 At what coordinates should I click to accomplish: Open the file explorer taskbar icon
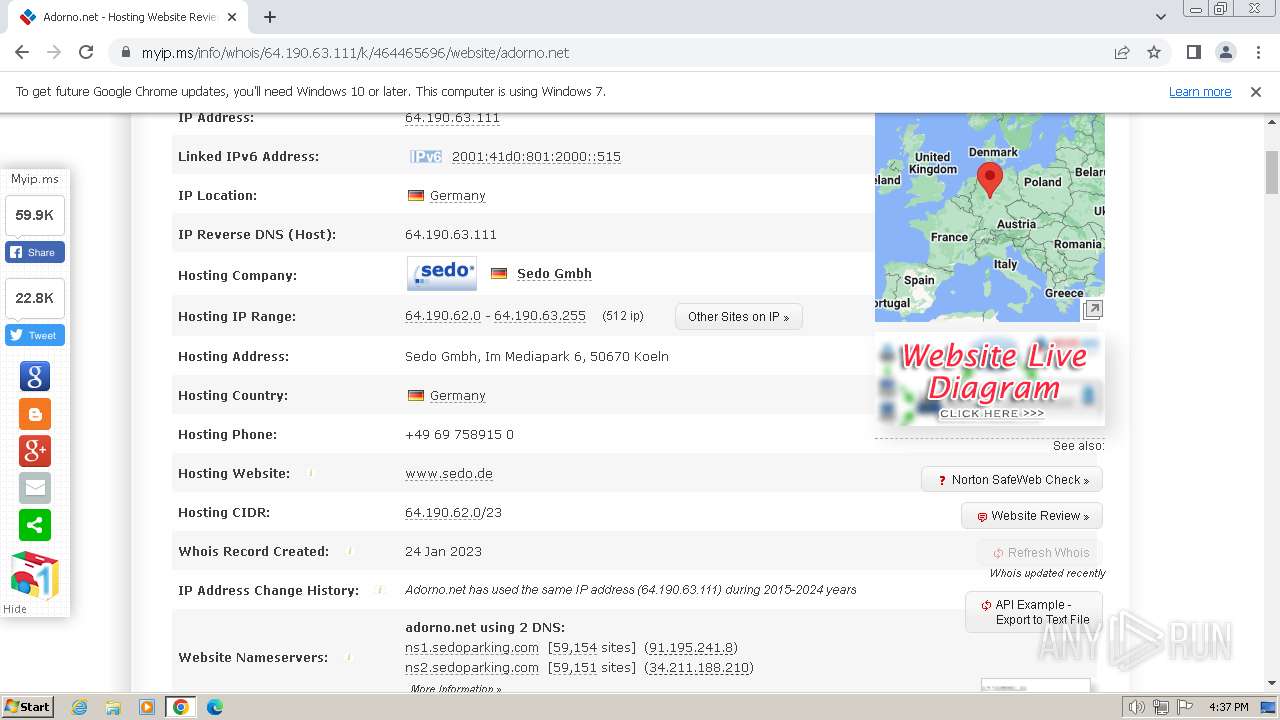[x=113, y=707]
